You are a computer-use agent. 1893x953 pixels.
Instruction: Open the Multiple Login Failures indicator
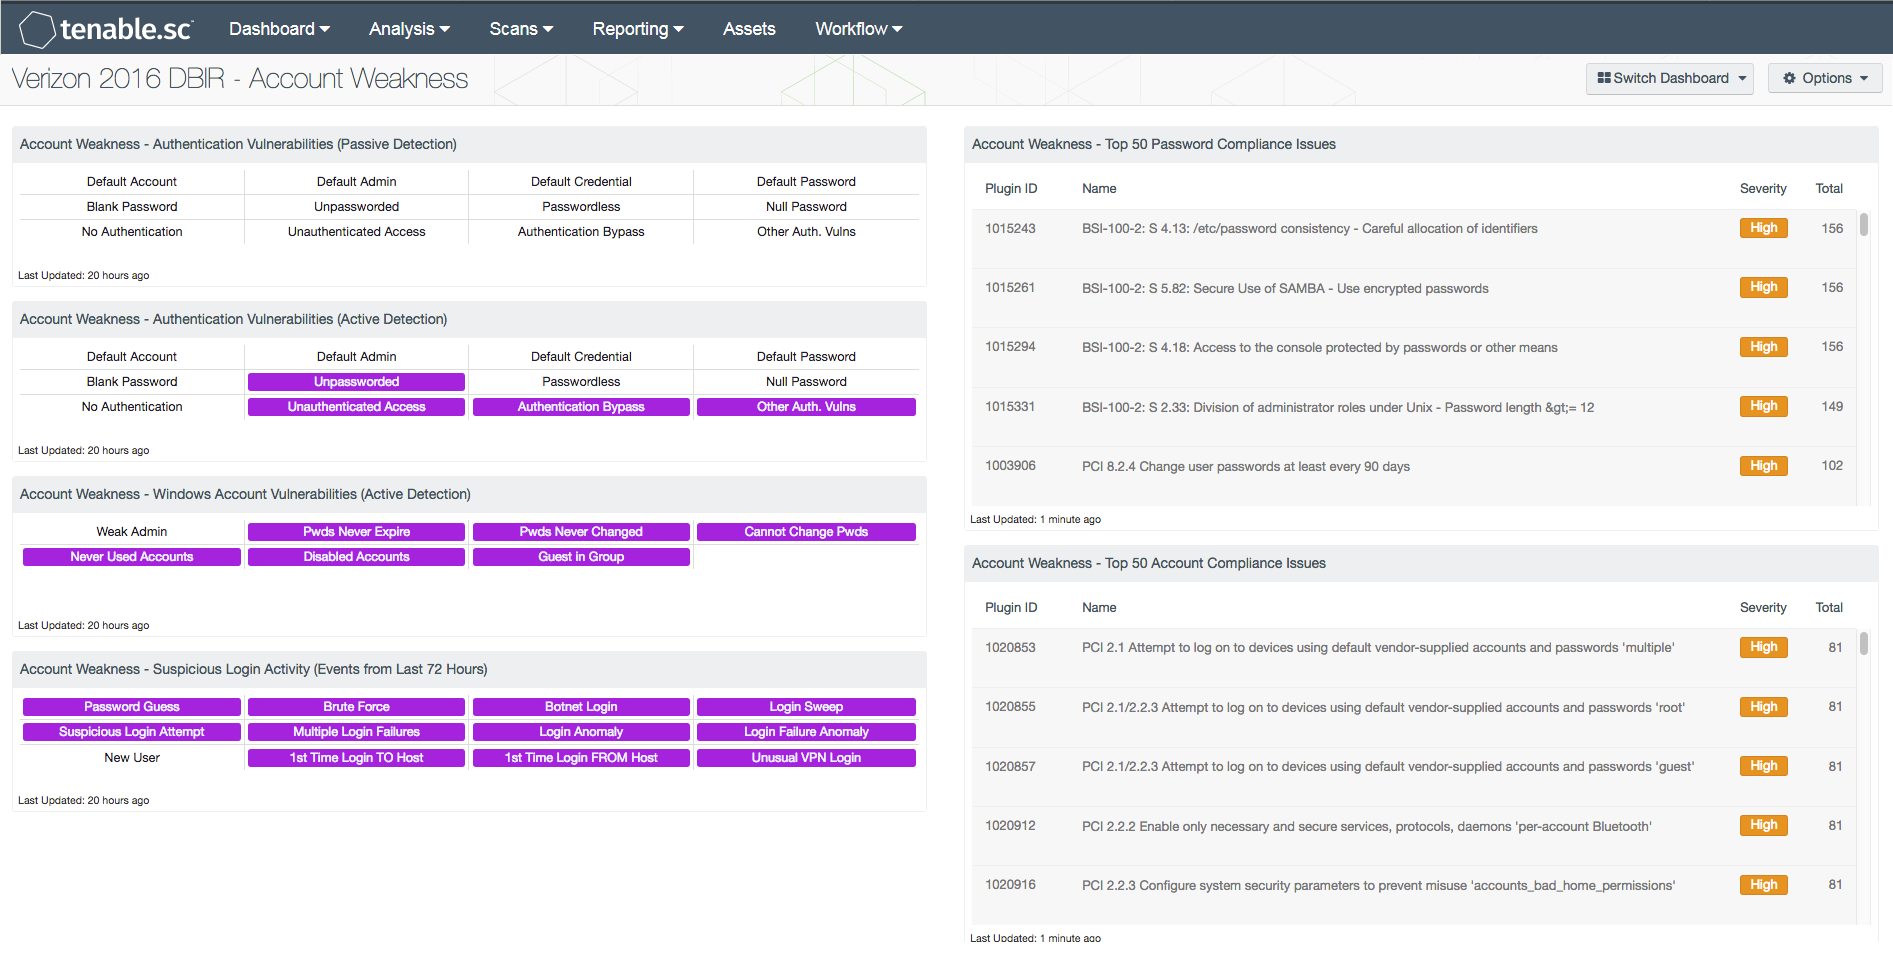coord(356,732)
